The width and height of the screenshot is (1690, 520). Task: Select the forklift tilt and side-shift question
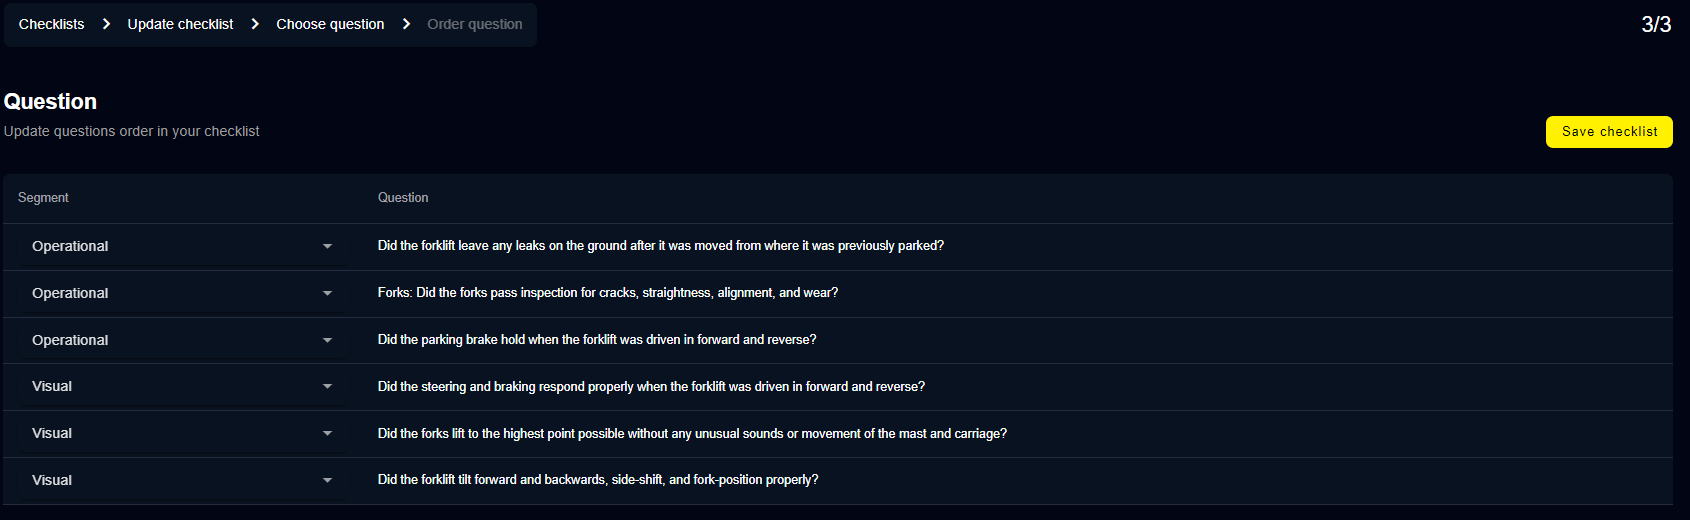(x=597, y=480)
